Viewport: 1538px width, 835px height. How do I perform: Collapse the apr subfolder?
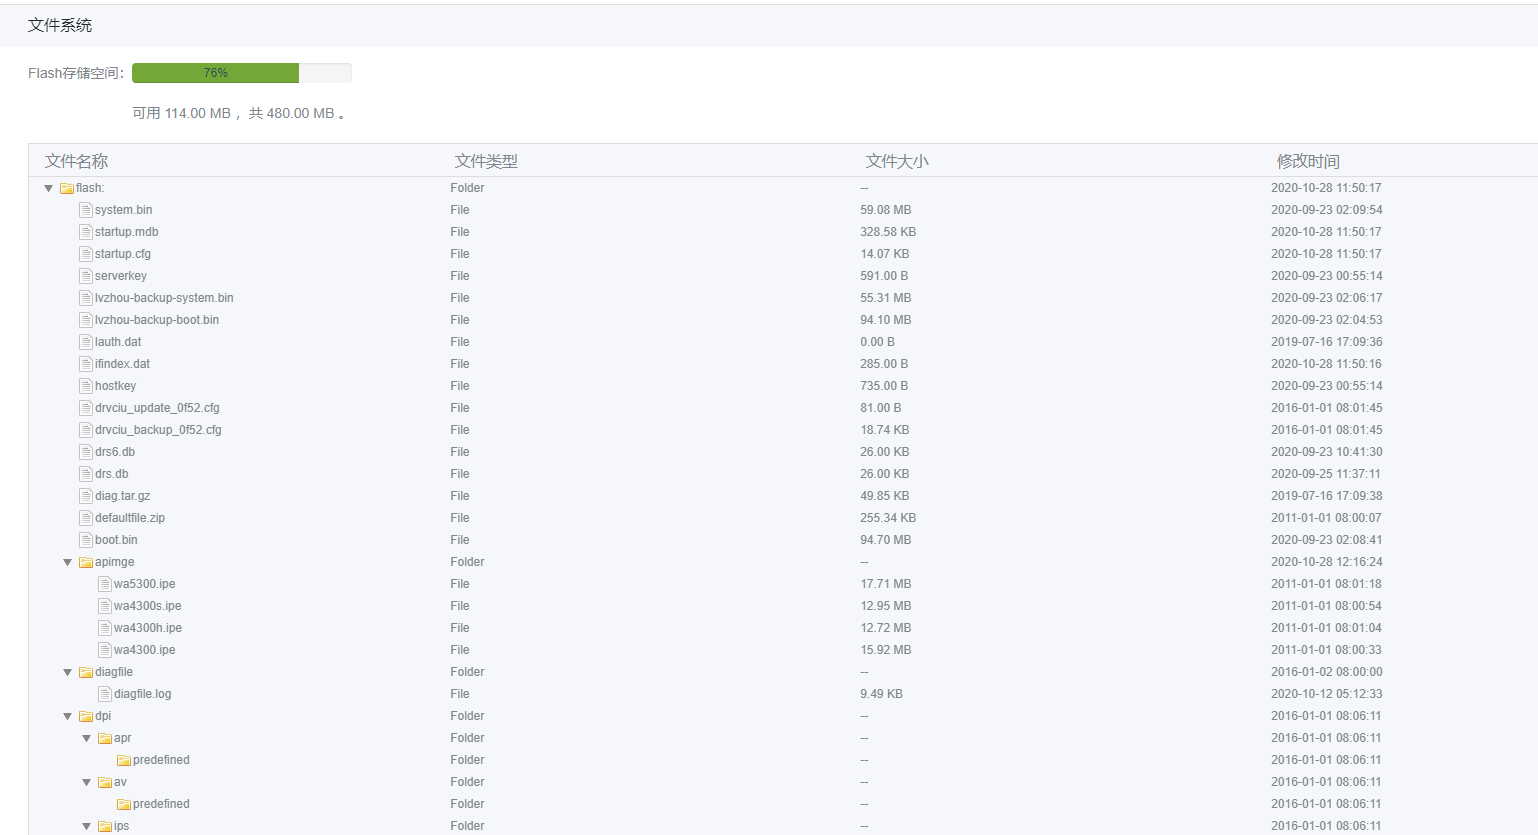tap(86, 738)
